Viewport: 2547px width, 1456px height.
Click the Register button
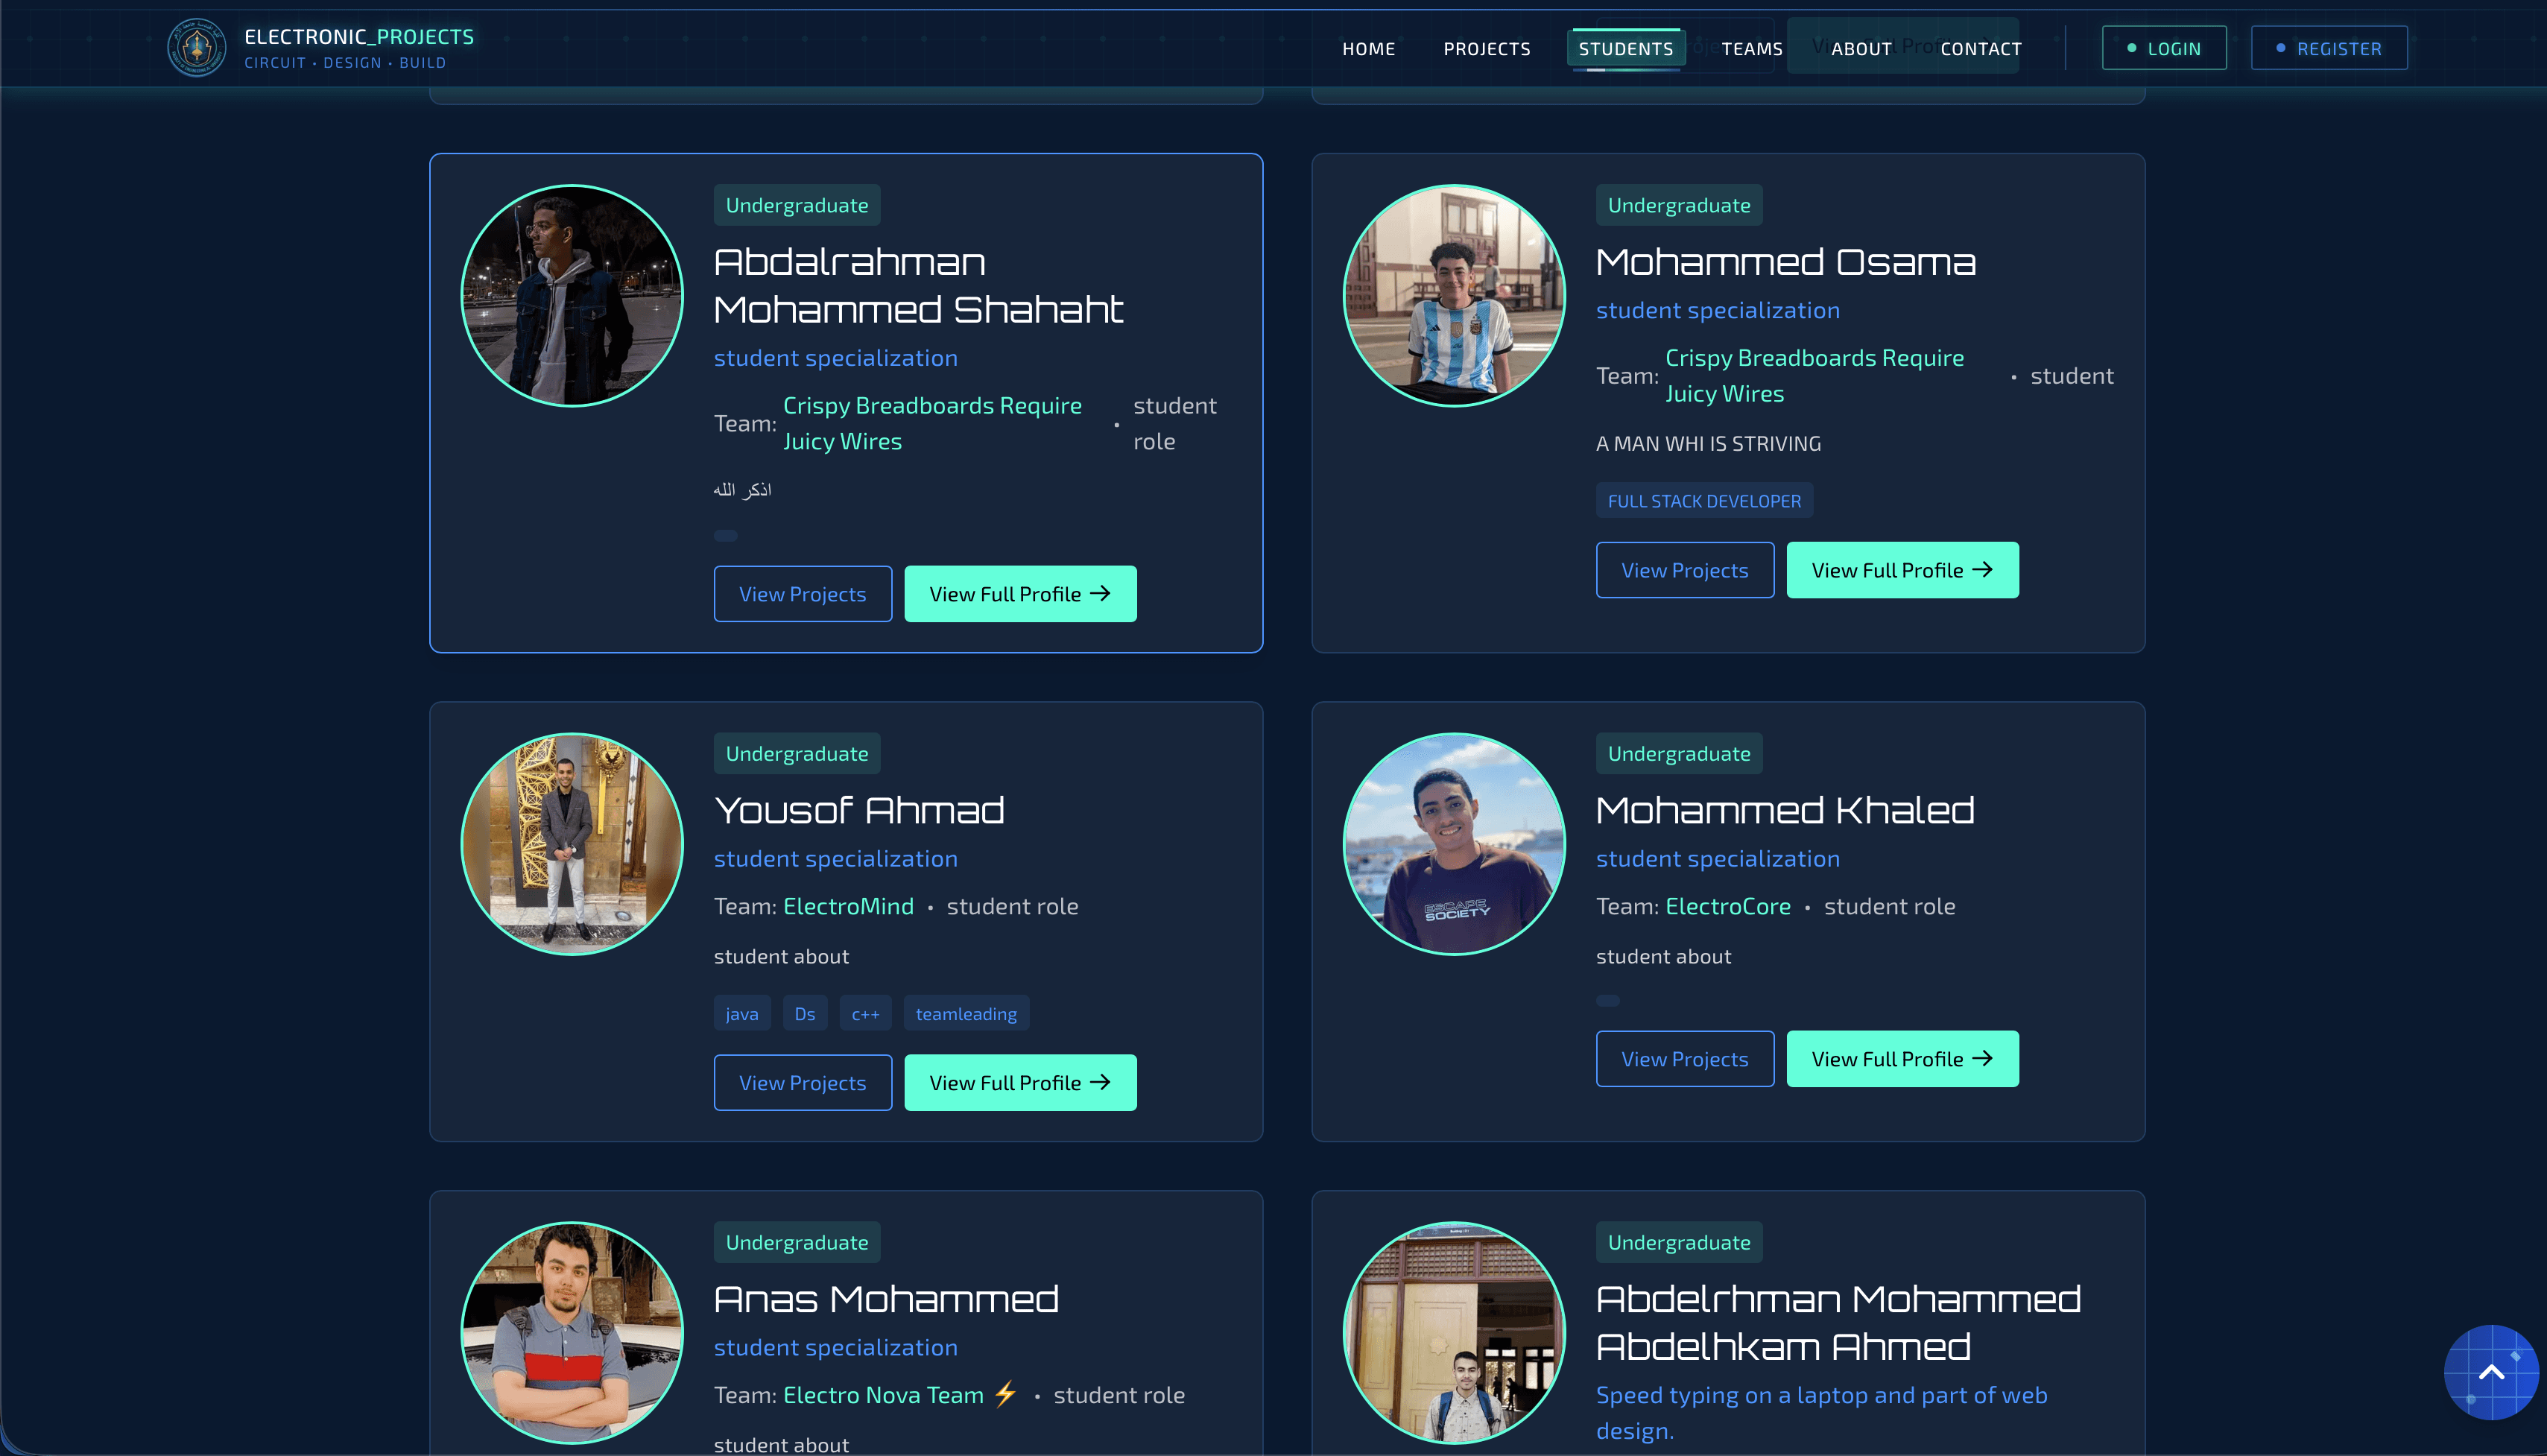coord(2329,48)
